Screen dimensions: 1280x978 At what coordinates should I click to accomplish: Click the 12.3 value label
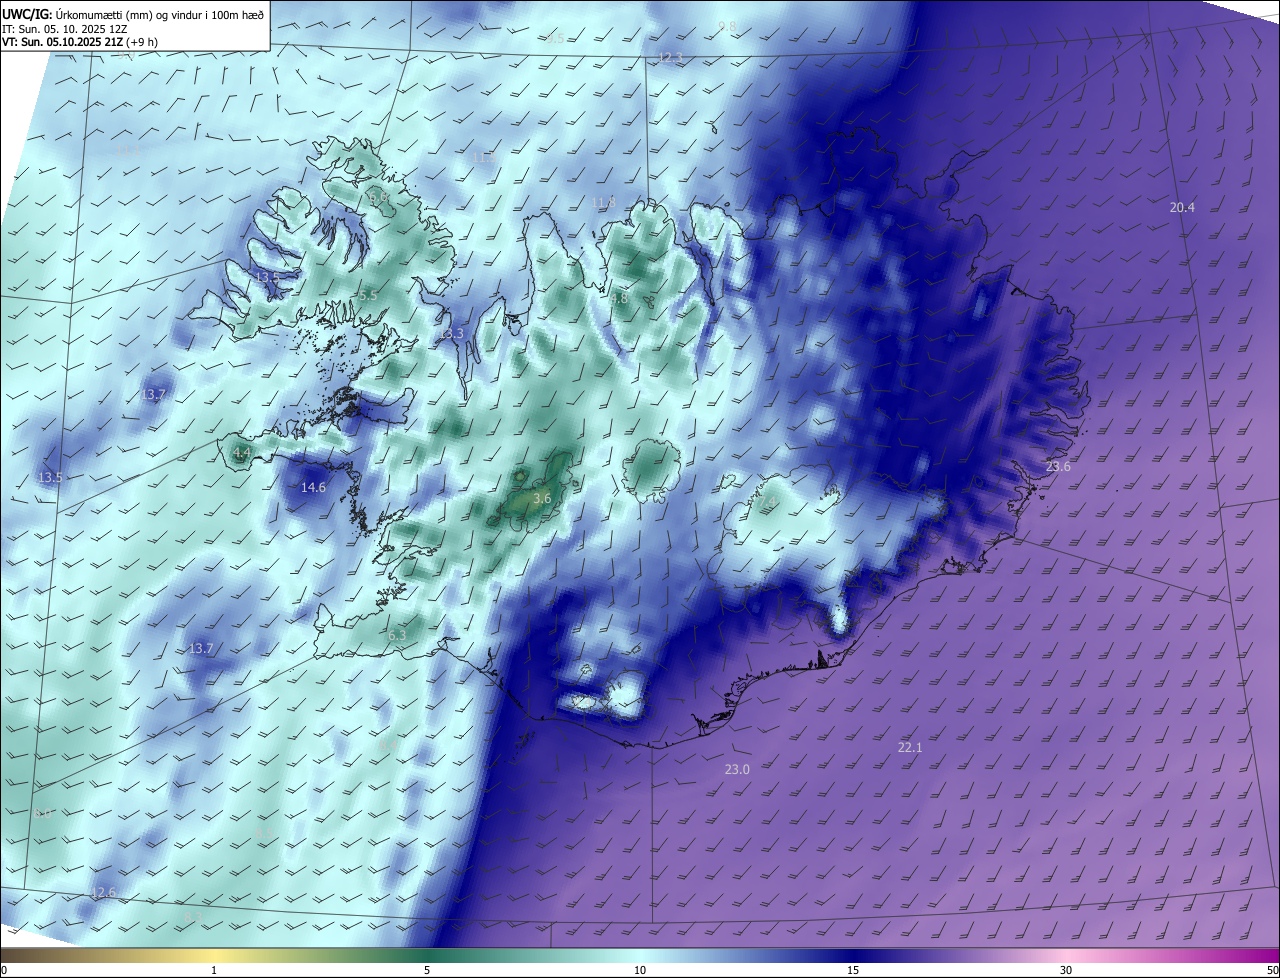670,57
